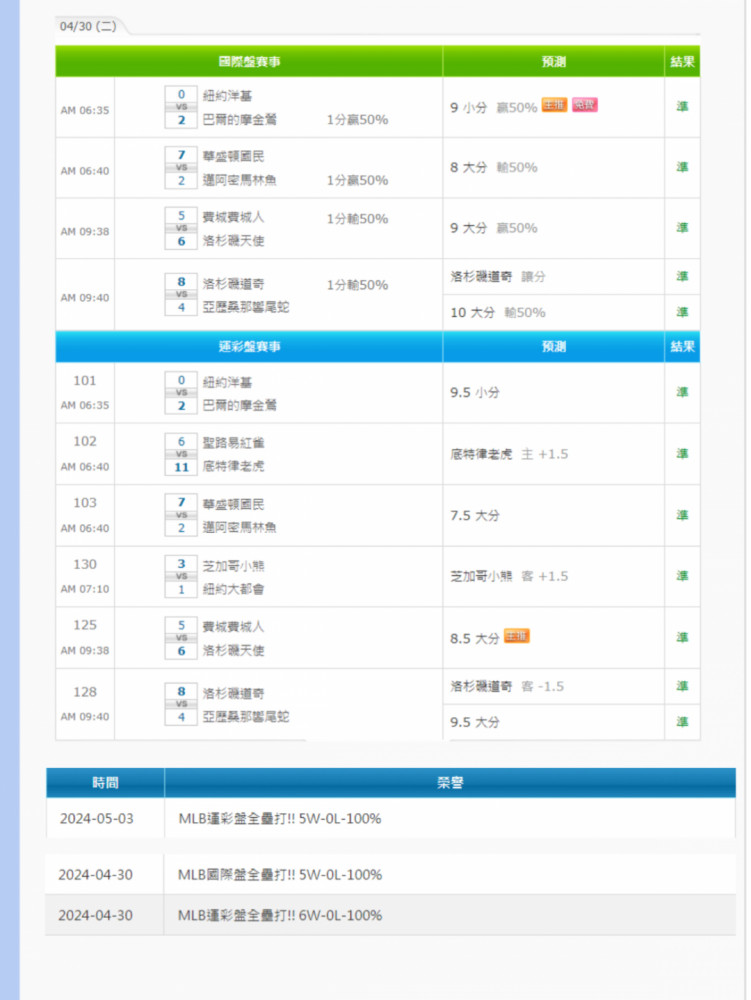Click 費城費城人 in the 國際盤 AM 09:38 row
751x1000 pixels.
coord(233,217)
